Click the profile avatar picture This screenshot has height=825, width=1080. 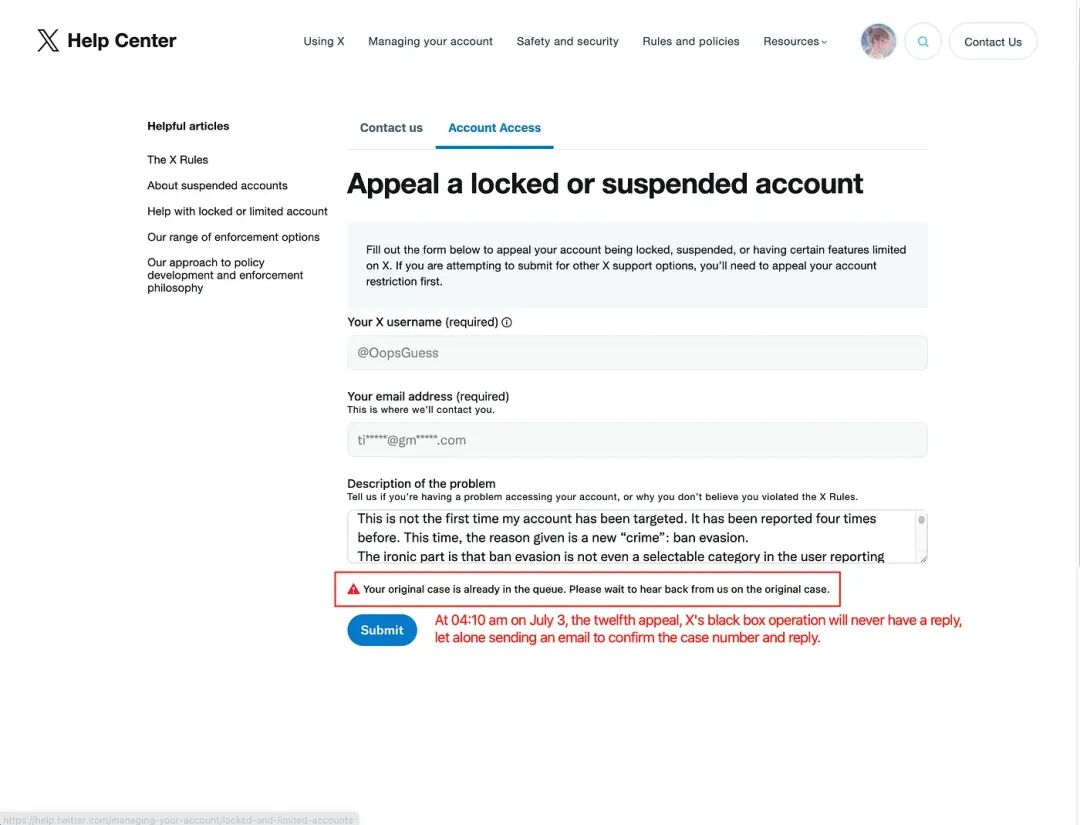click(x=878, y=42)
